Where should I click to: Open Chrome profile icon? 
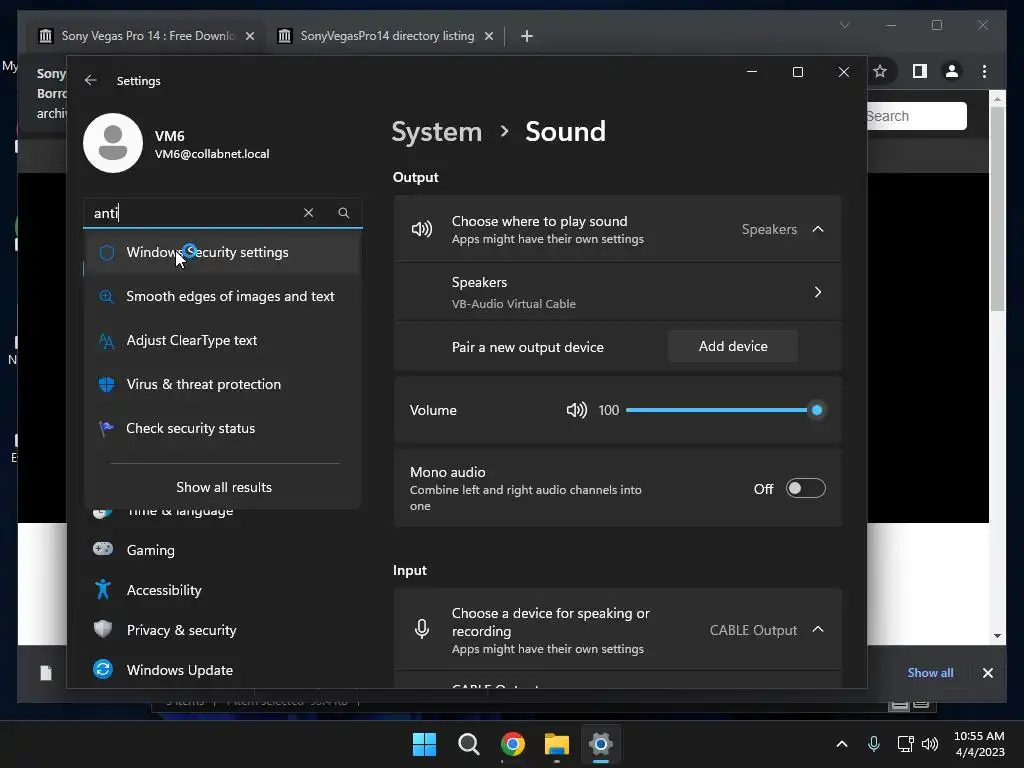point(952,71)
